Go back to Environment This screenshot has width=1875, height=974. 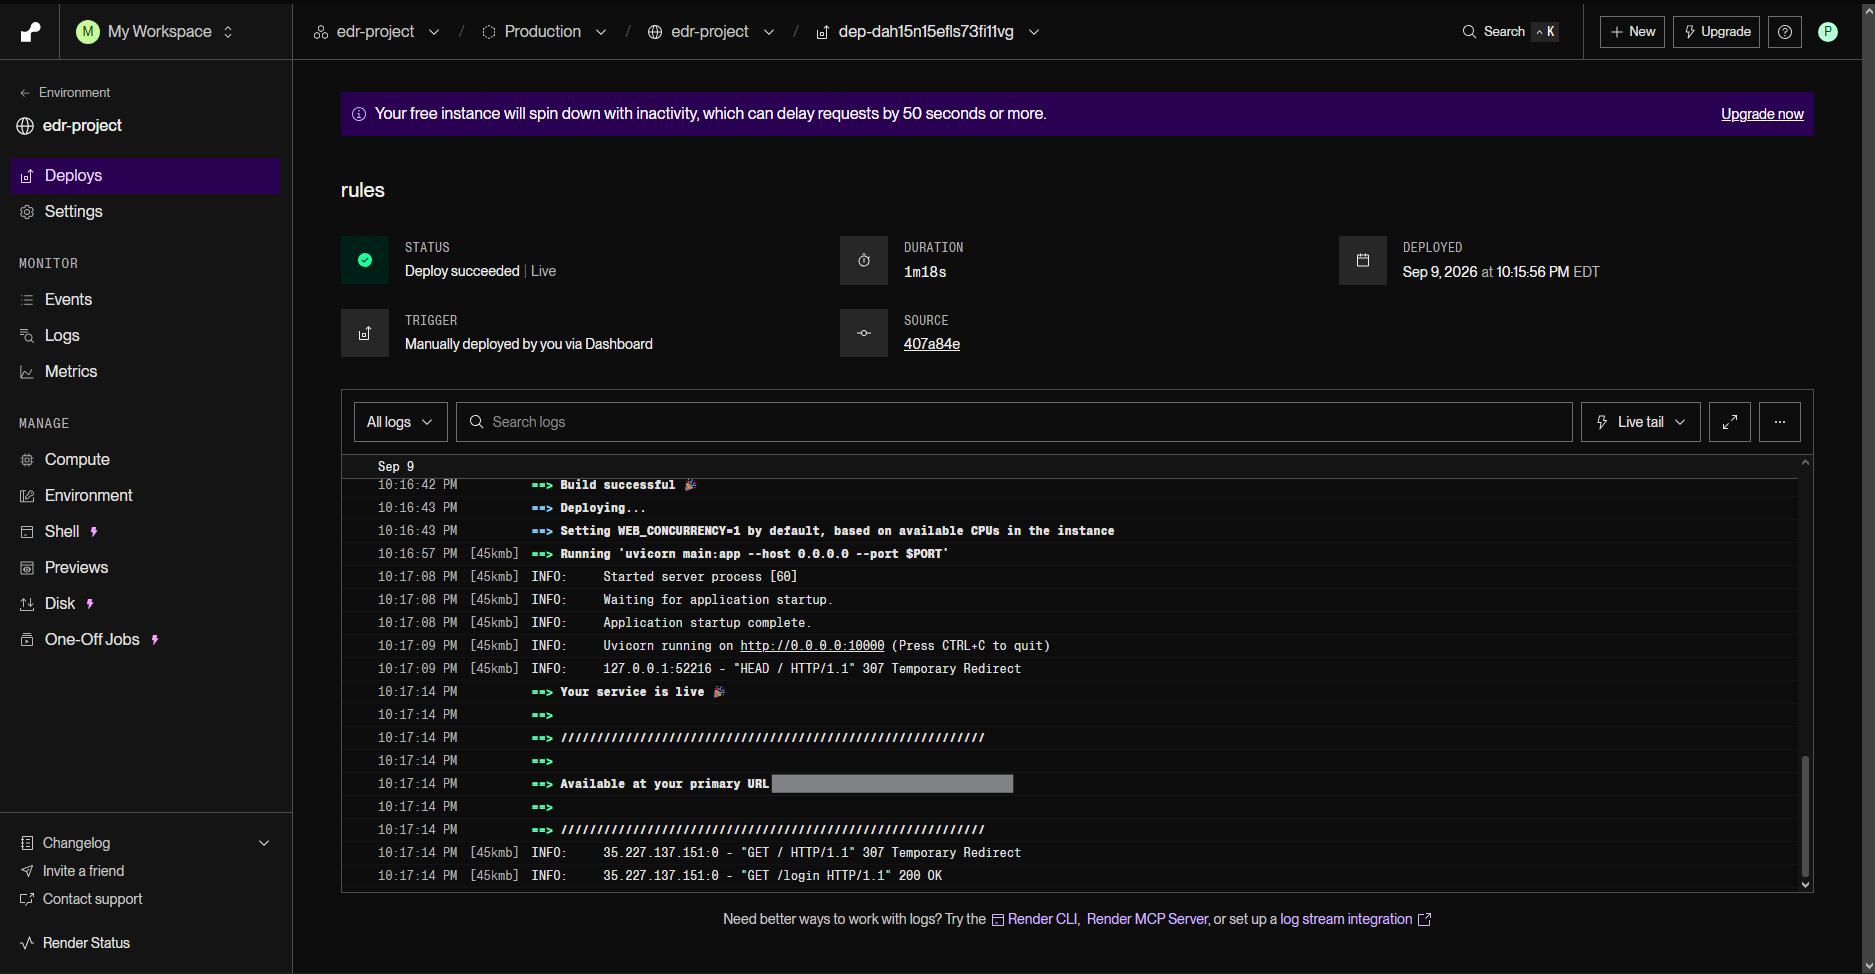point(65,92)
